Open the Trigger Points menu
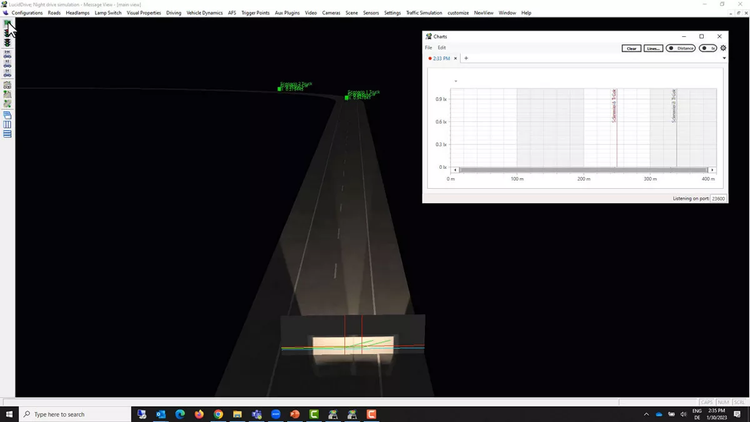The height and width of the screenshot is (422, 750). pyautogui.click(x=255, y=13)
